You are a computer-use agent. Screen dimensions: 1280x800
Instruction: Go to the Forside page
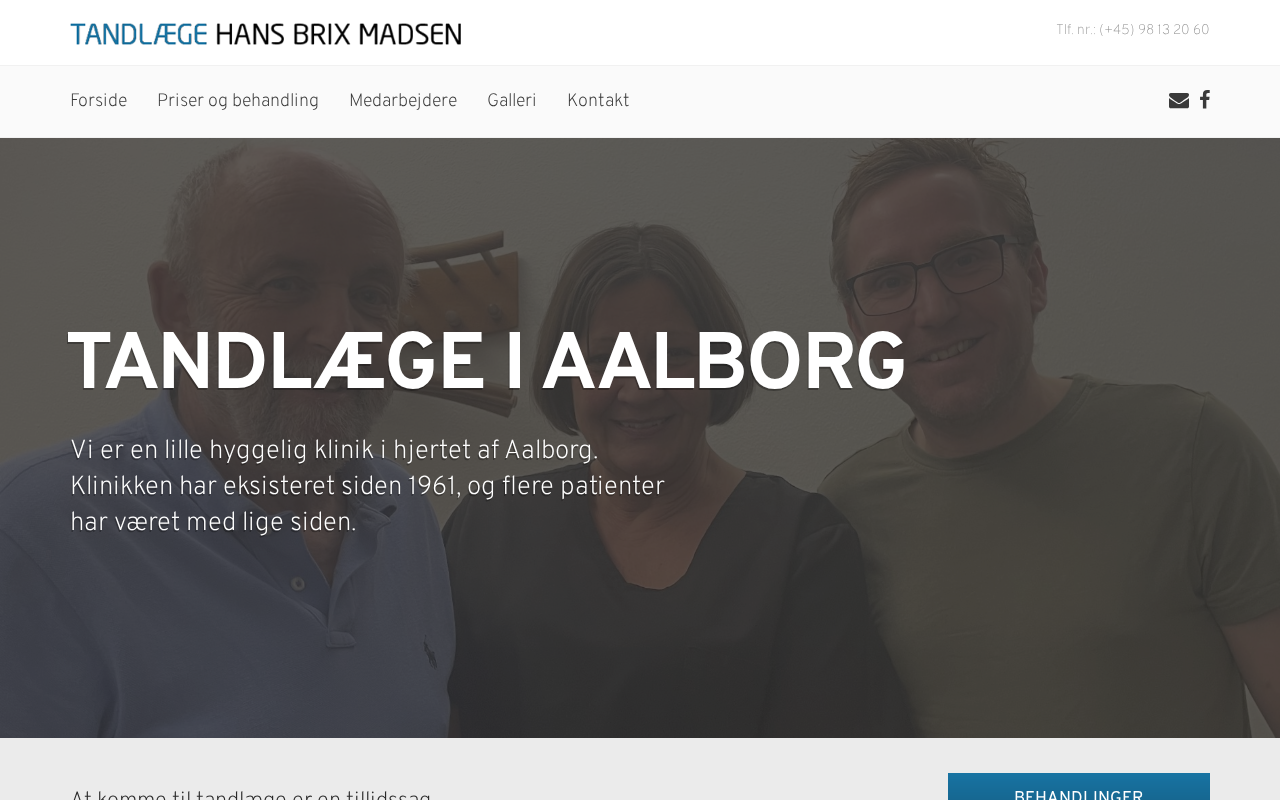(x=98, y=101)
